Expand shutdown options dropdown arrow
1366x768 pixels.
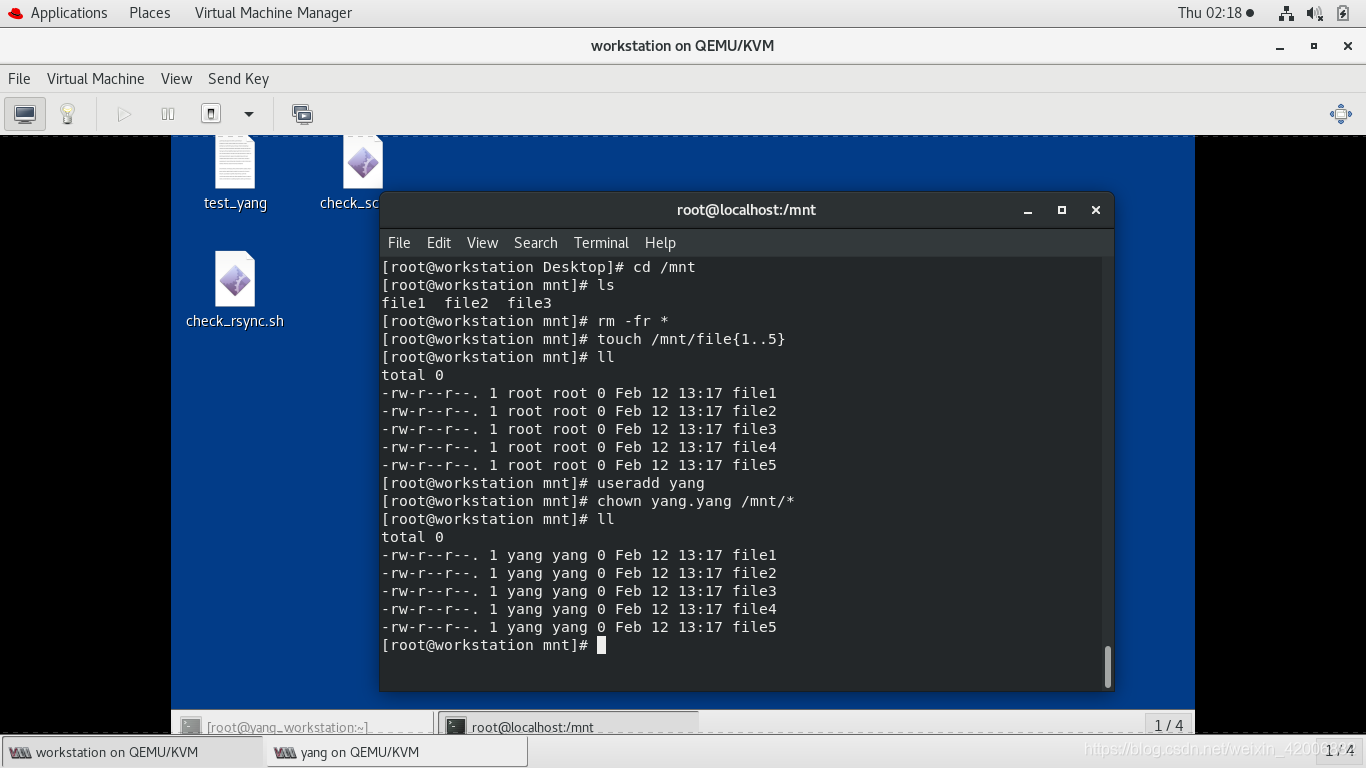(249, 114)
